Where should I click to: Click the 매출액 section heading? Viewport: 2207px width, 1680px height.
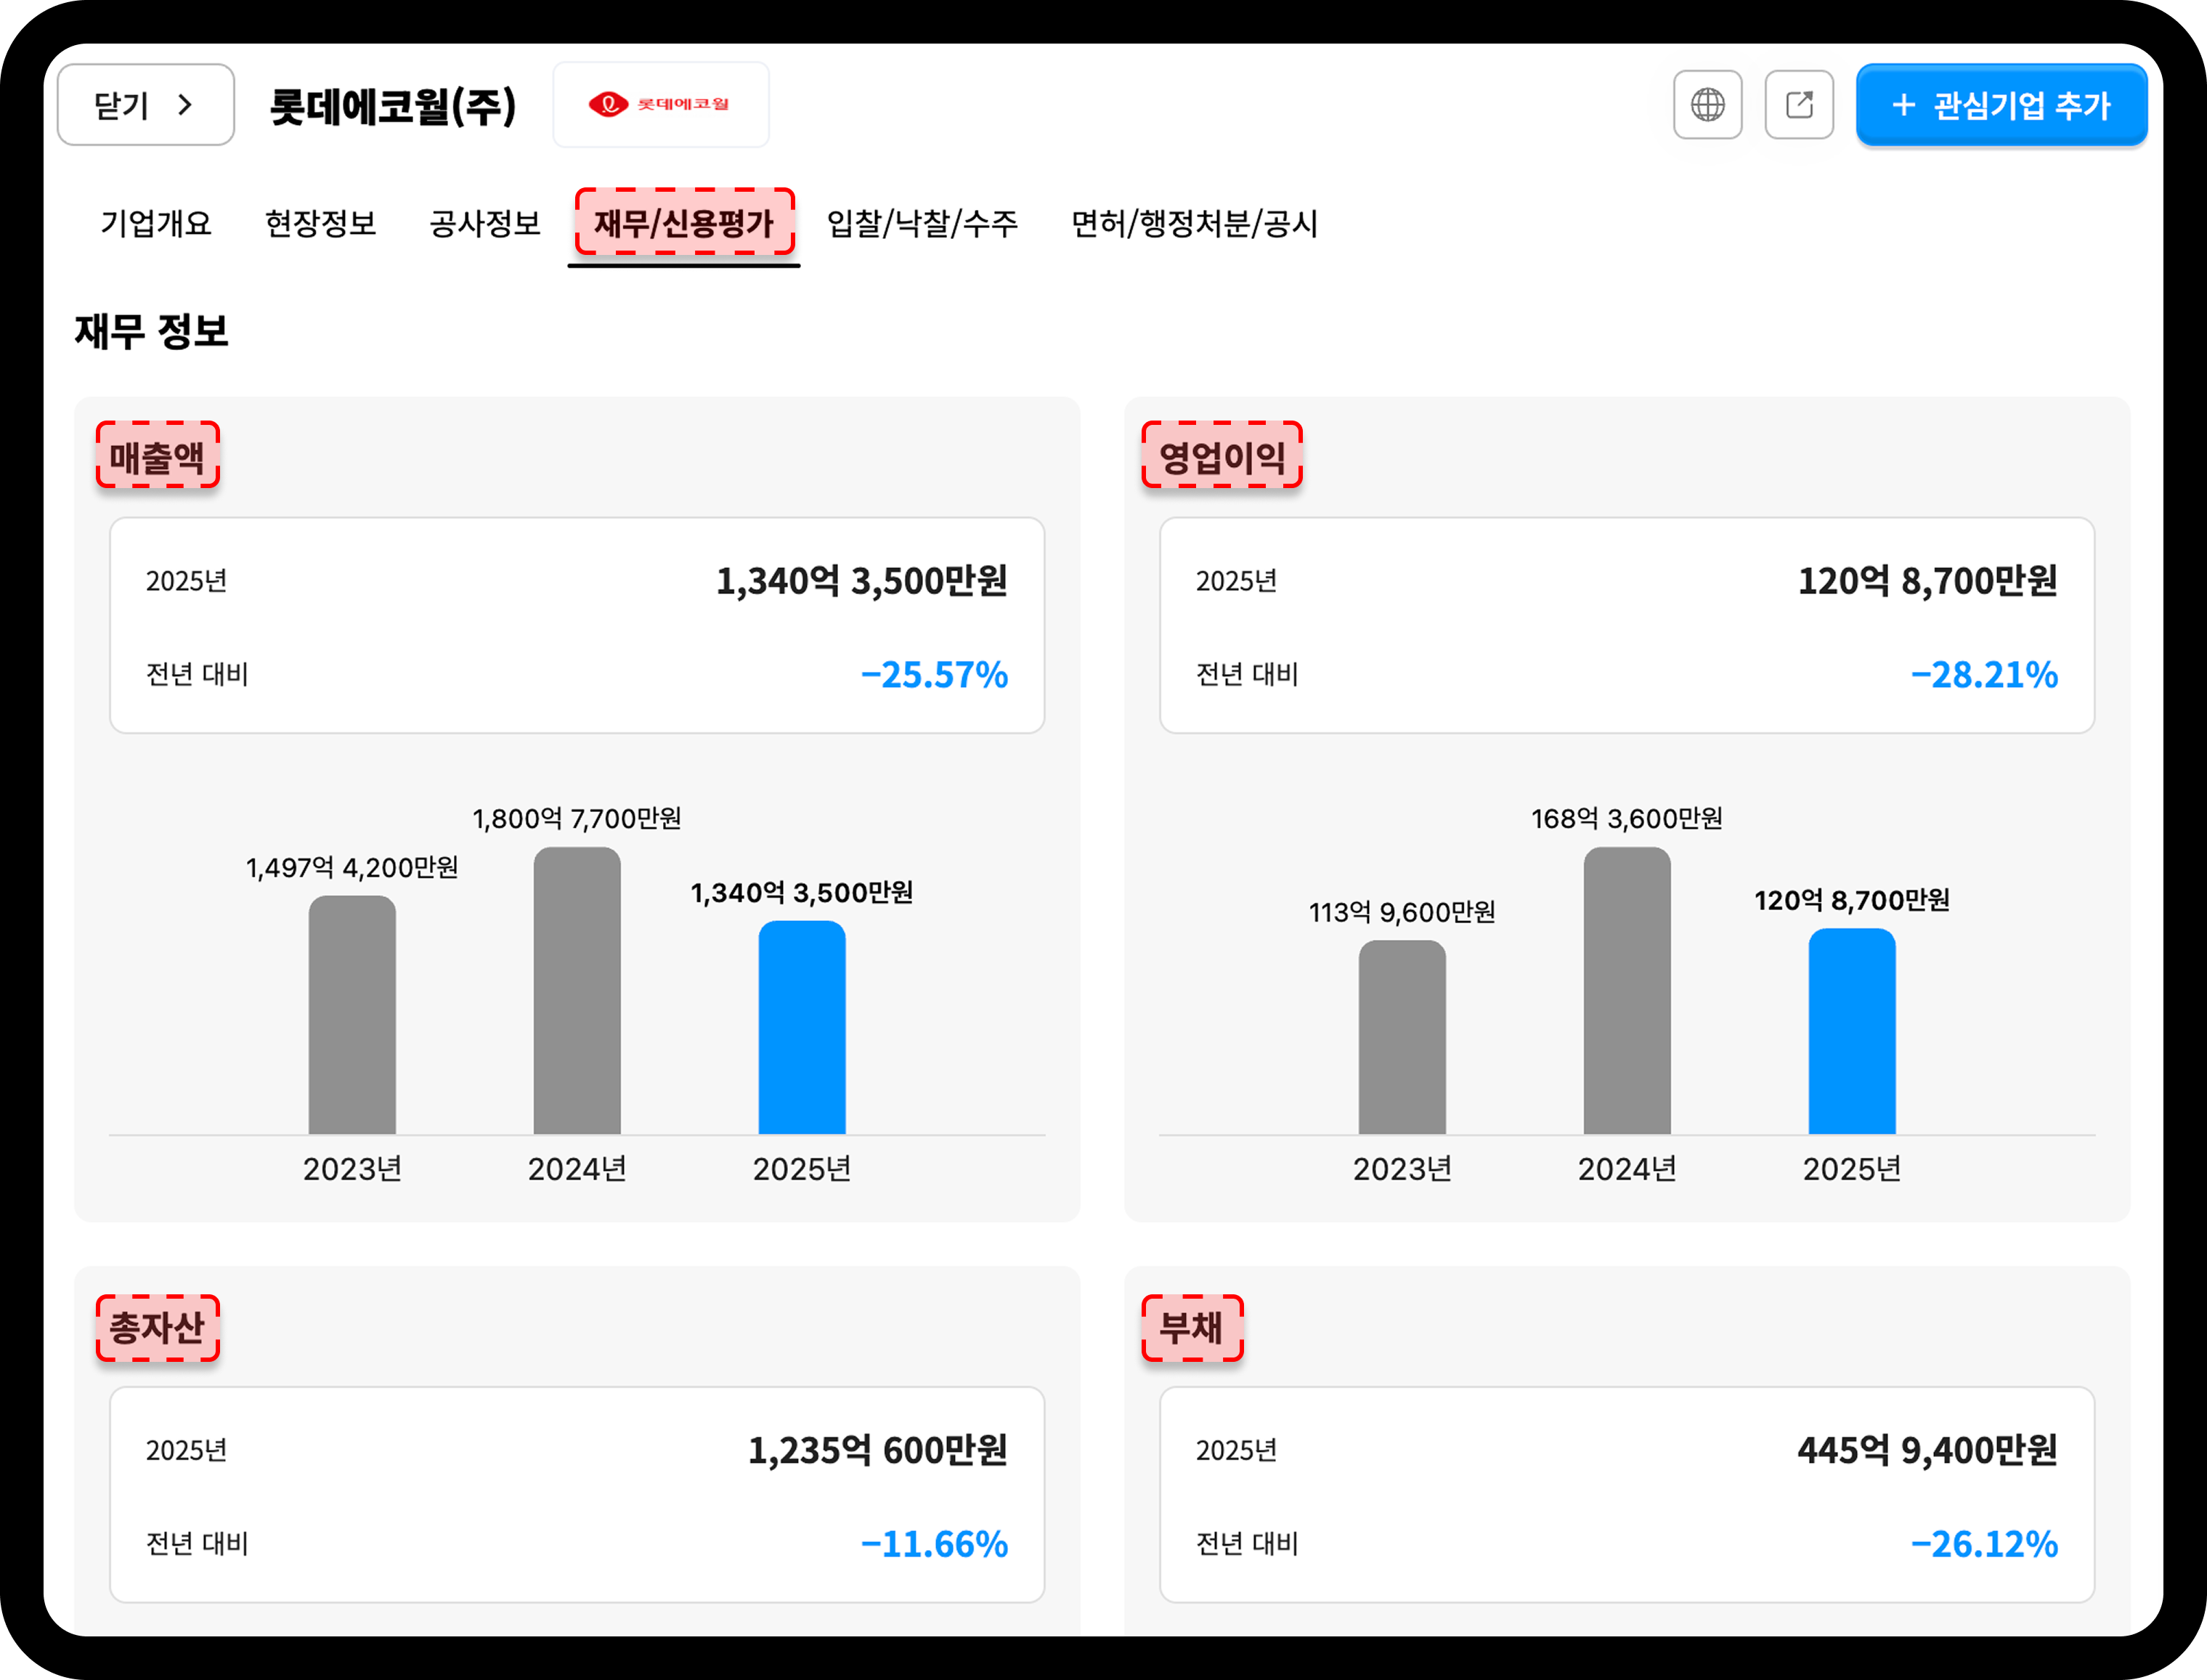(157, 456)
